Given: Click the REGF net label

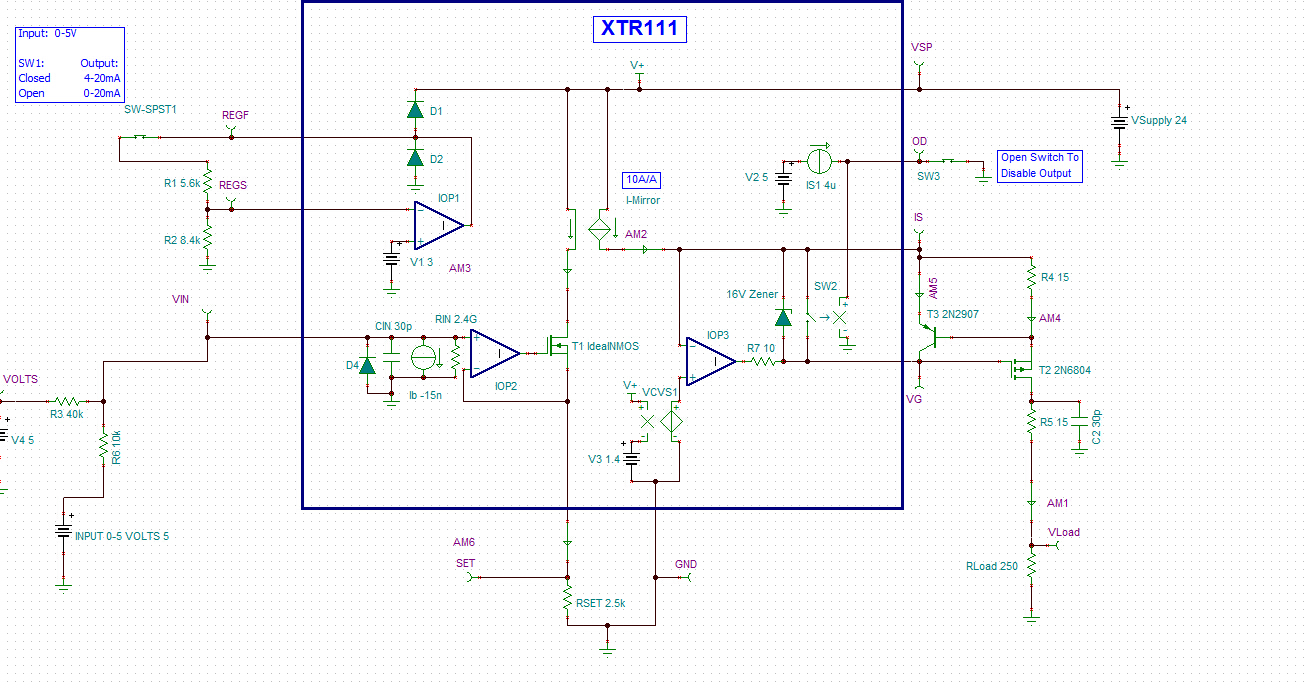Looking at the screenshot, I should click(x=235, y=115).
